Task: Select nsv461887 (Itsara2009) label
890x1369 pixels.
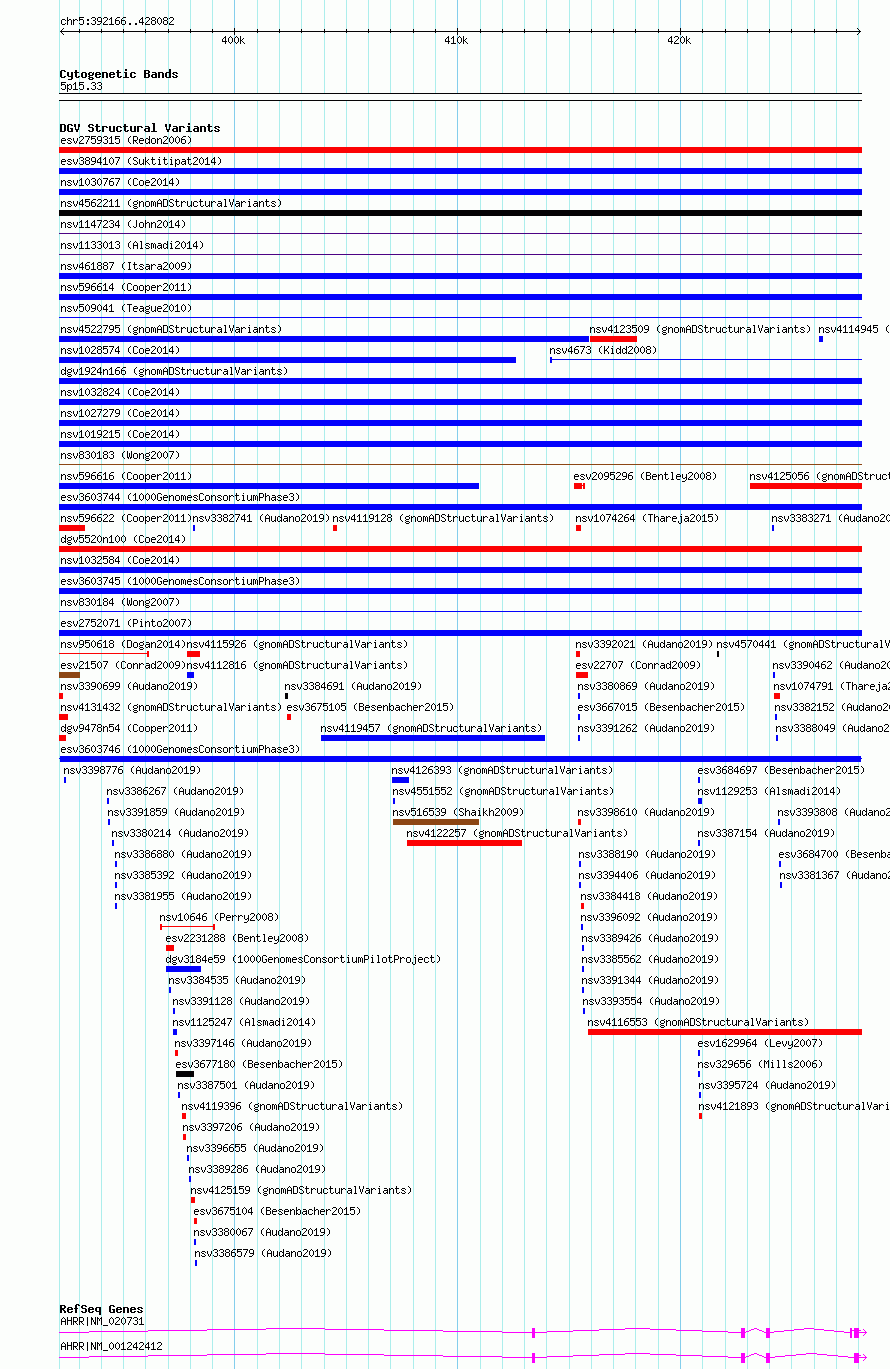Action: coord(126,266)
